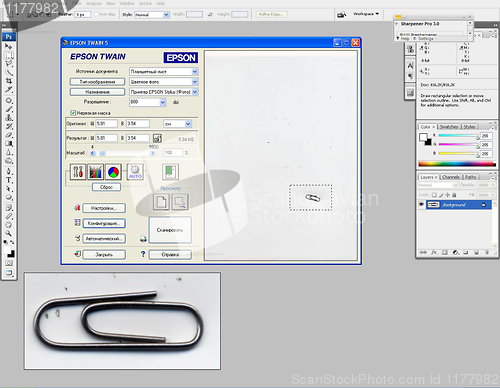Click the Сброс reset button
The image size is (500, 388).
[x=106, y=187]
